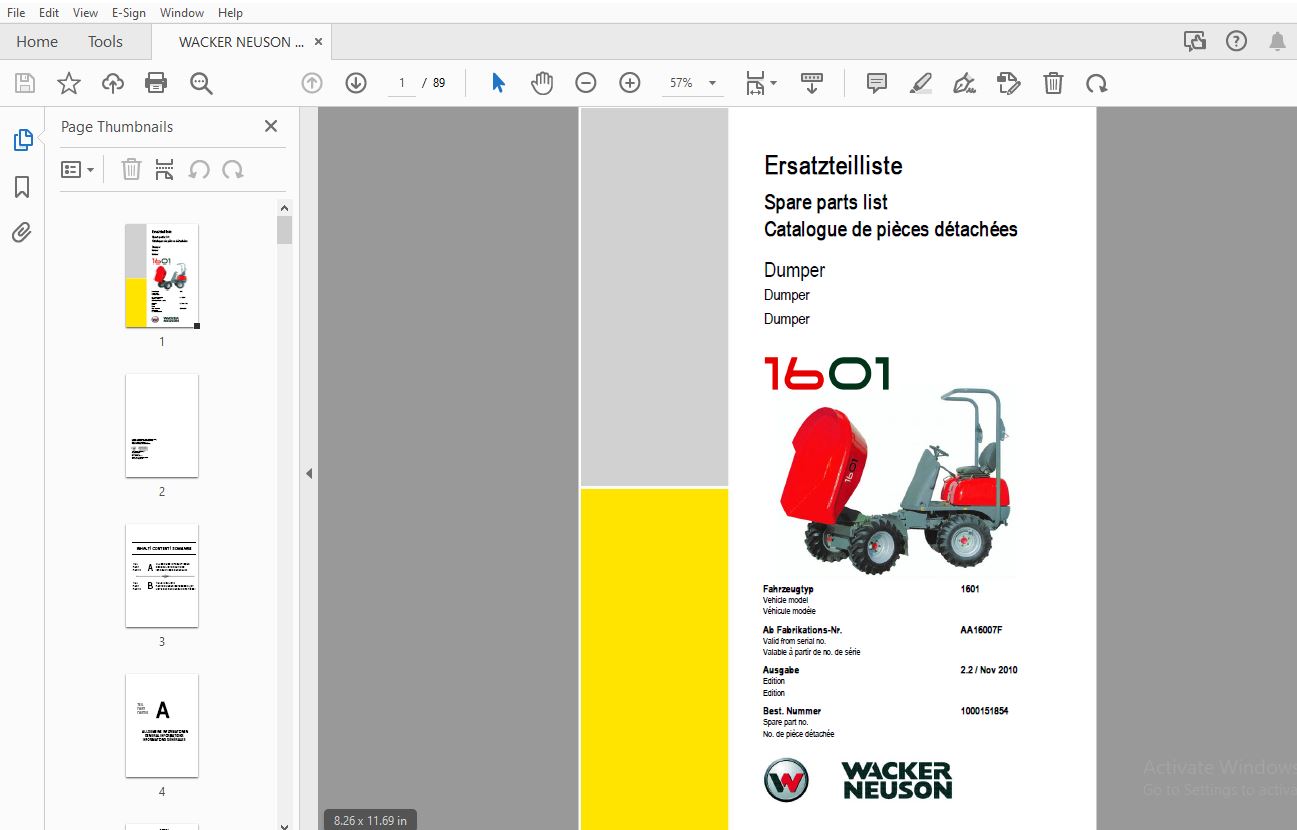Image resolution: width=1297 pixels, height=830 pixels.
Task: Switch to the Home tab
Action: (37, 41)
